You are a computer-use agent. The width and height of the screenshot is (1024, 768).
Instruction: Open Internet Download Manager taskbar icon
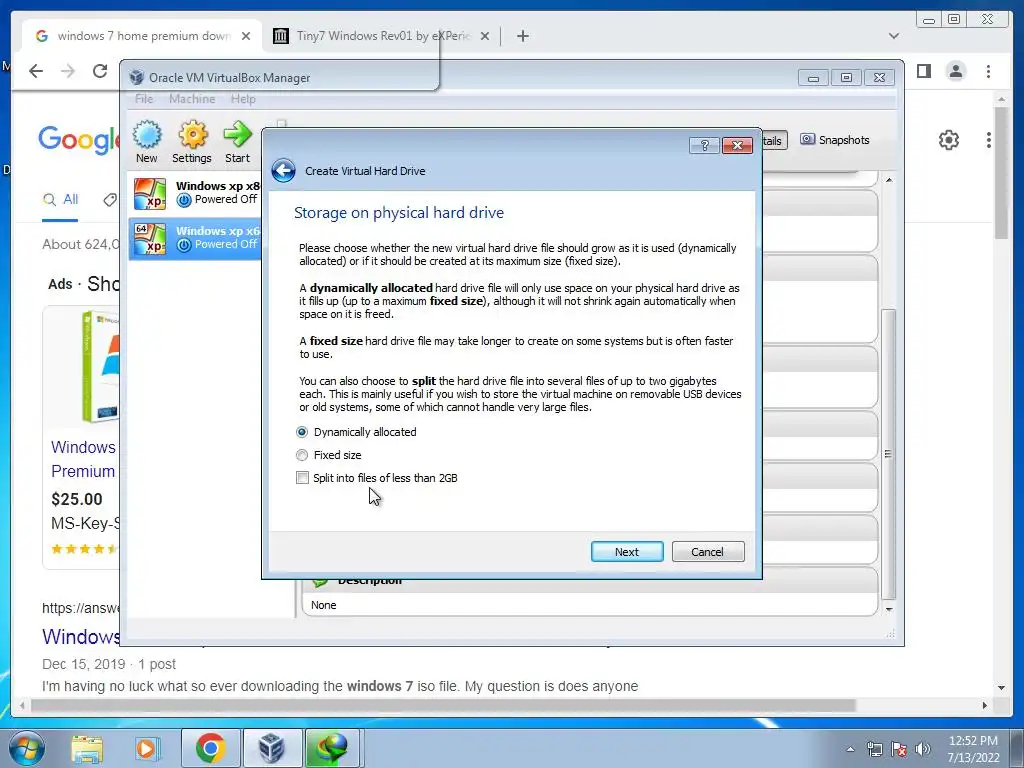[x=332, y=748]
